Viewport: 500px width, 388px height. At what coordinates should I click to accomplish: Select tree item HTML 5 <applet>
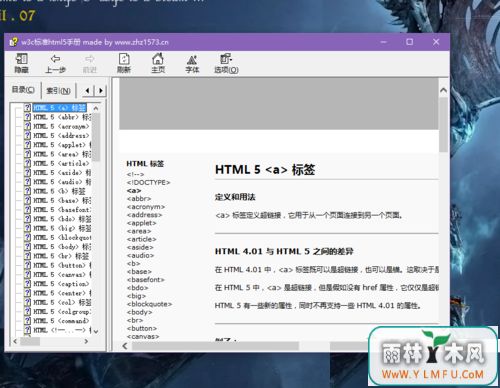pyautogui.click(x=62, y=145)
